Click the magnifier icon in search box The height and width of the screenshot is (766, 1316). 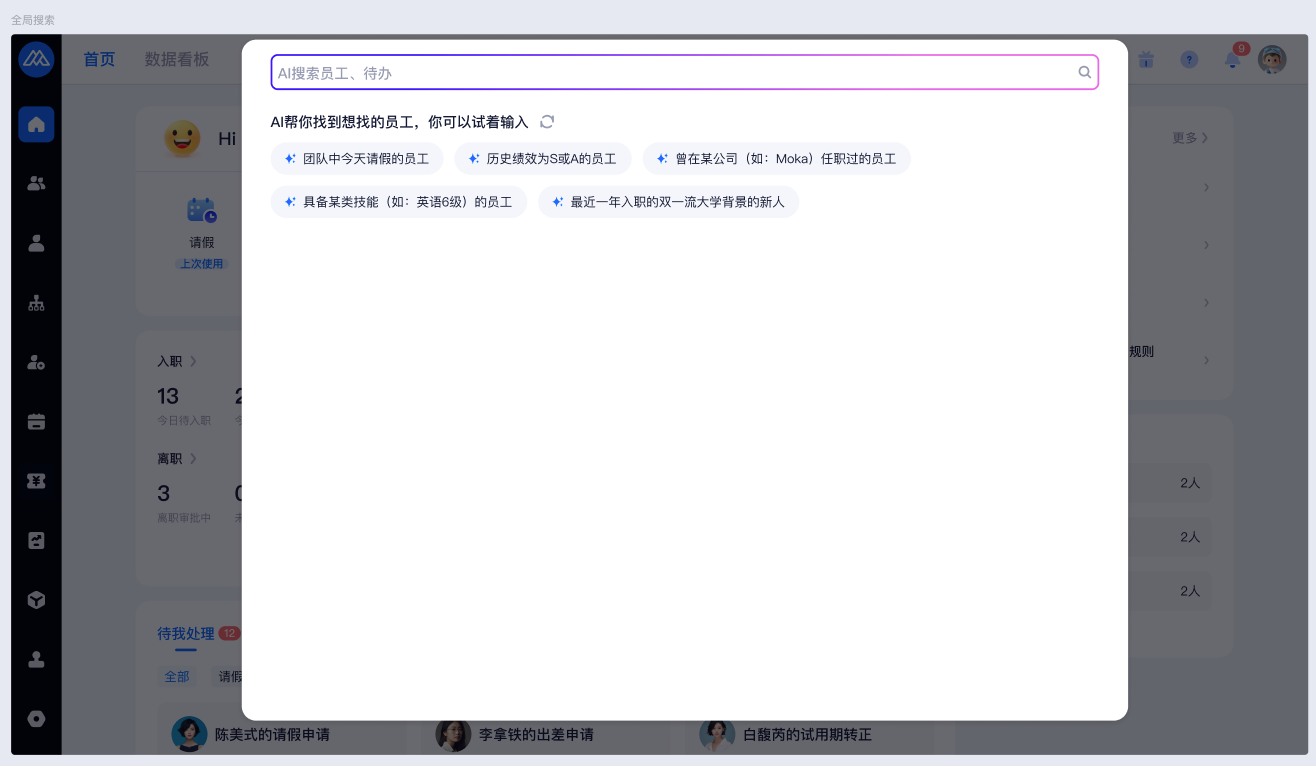(x=1084, y=72)
